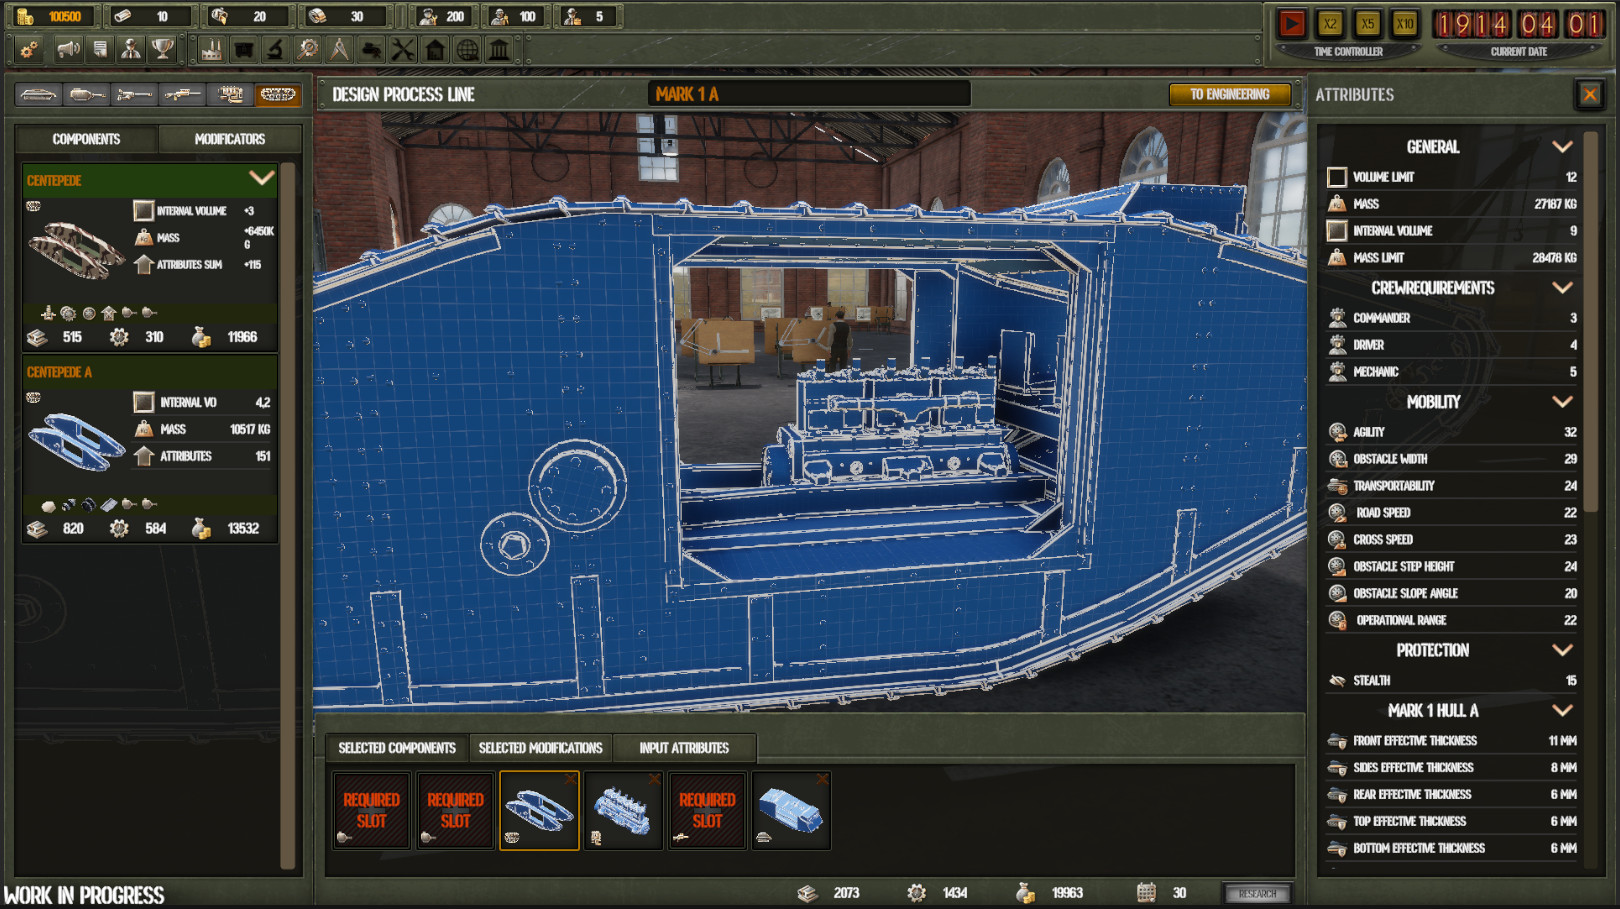Viewport: 1620px width, 909px height.
Task: Select the engine component category filter
Action: (231, 95)
